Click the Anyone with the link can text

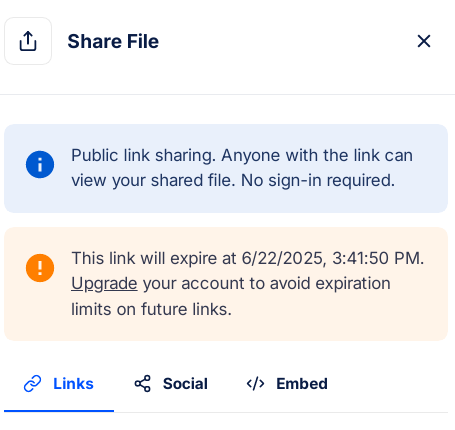tap(317, 155)
